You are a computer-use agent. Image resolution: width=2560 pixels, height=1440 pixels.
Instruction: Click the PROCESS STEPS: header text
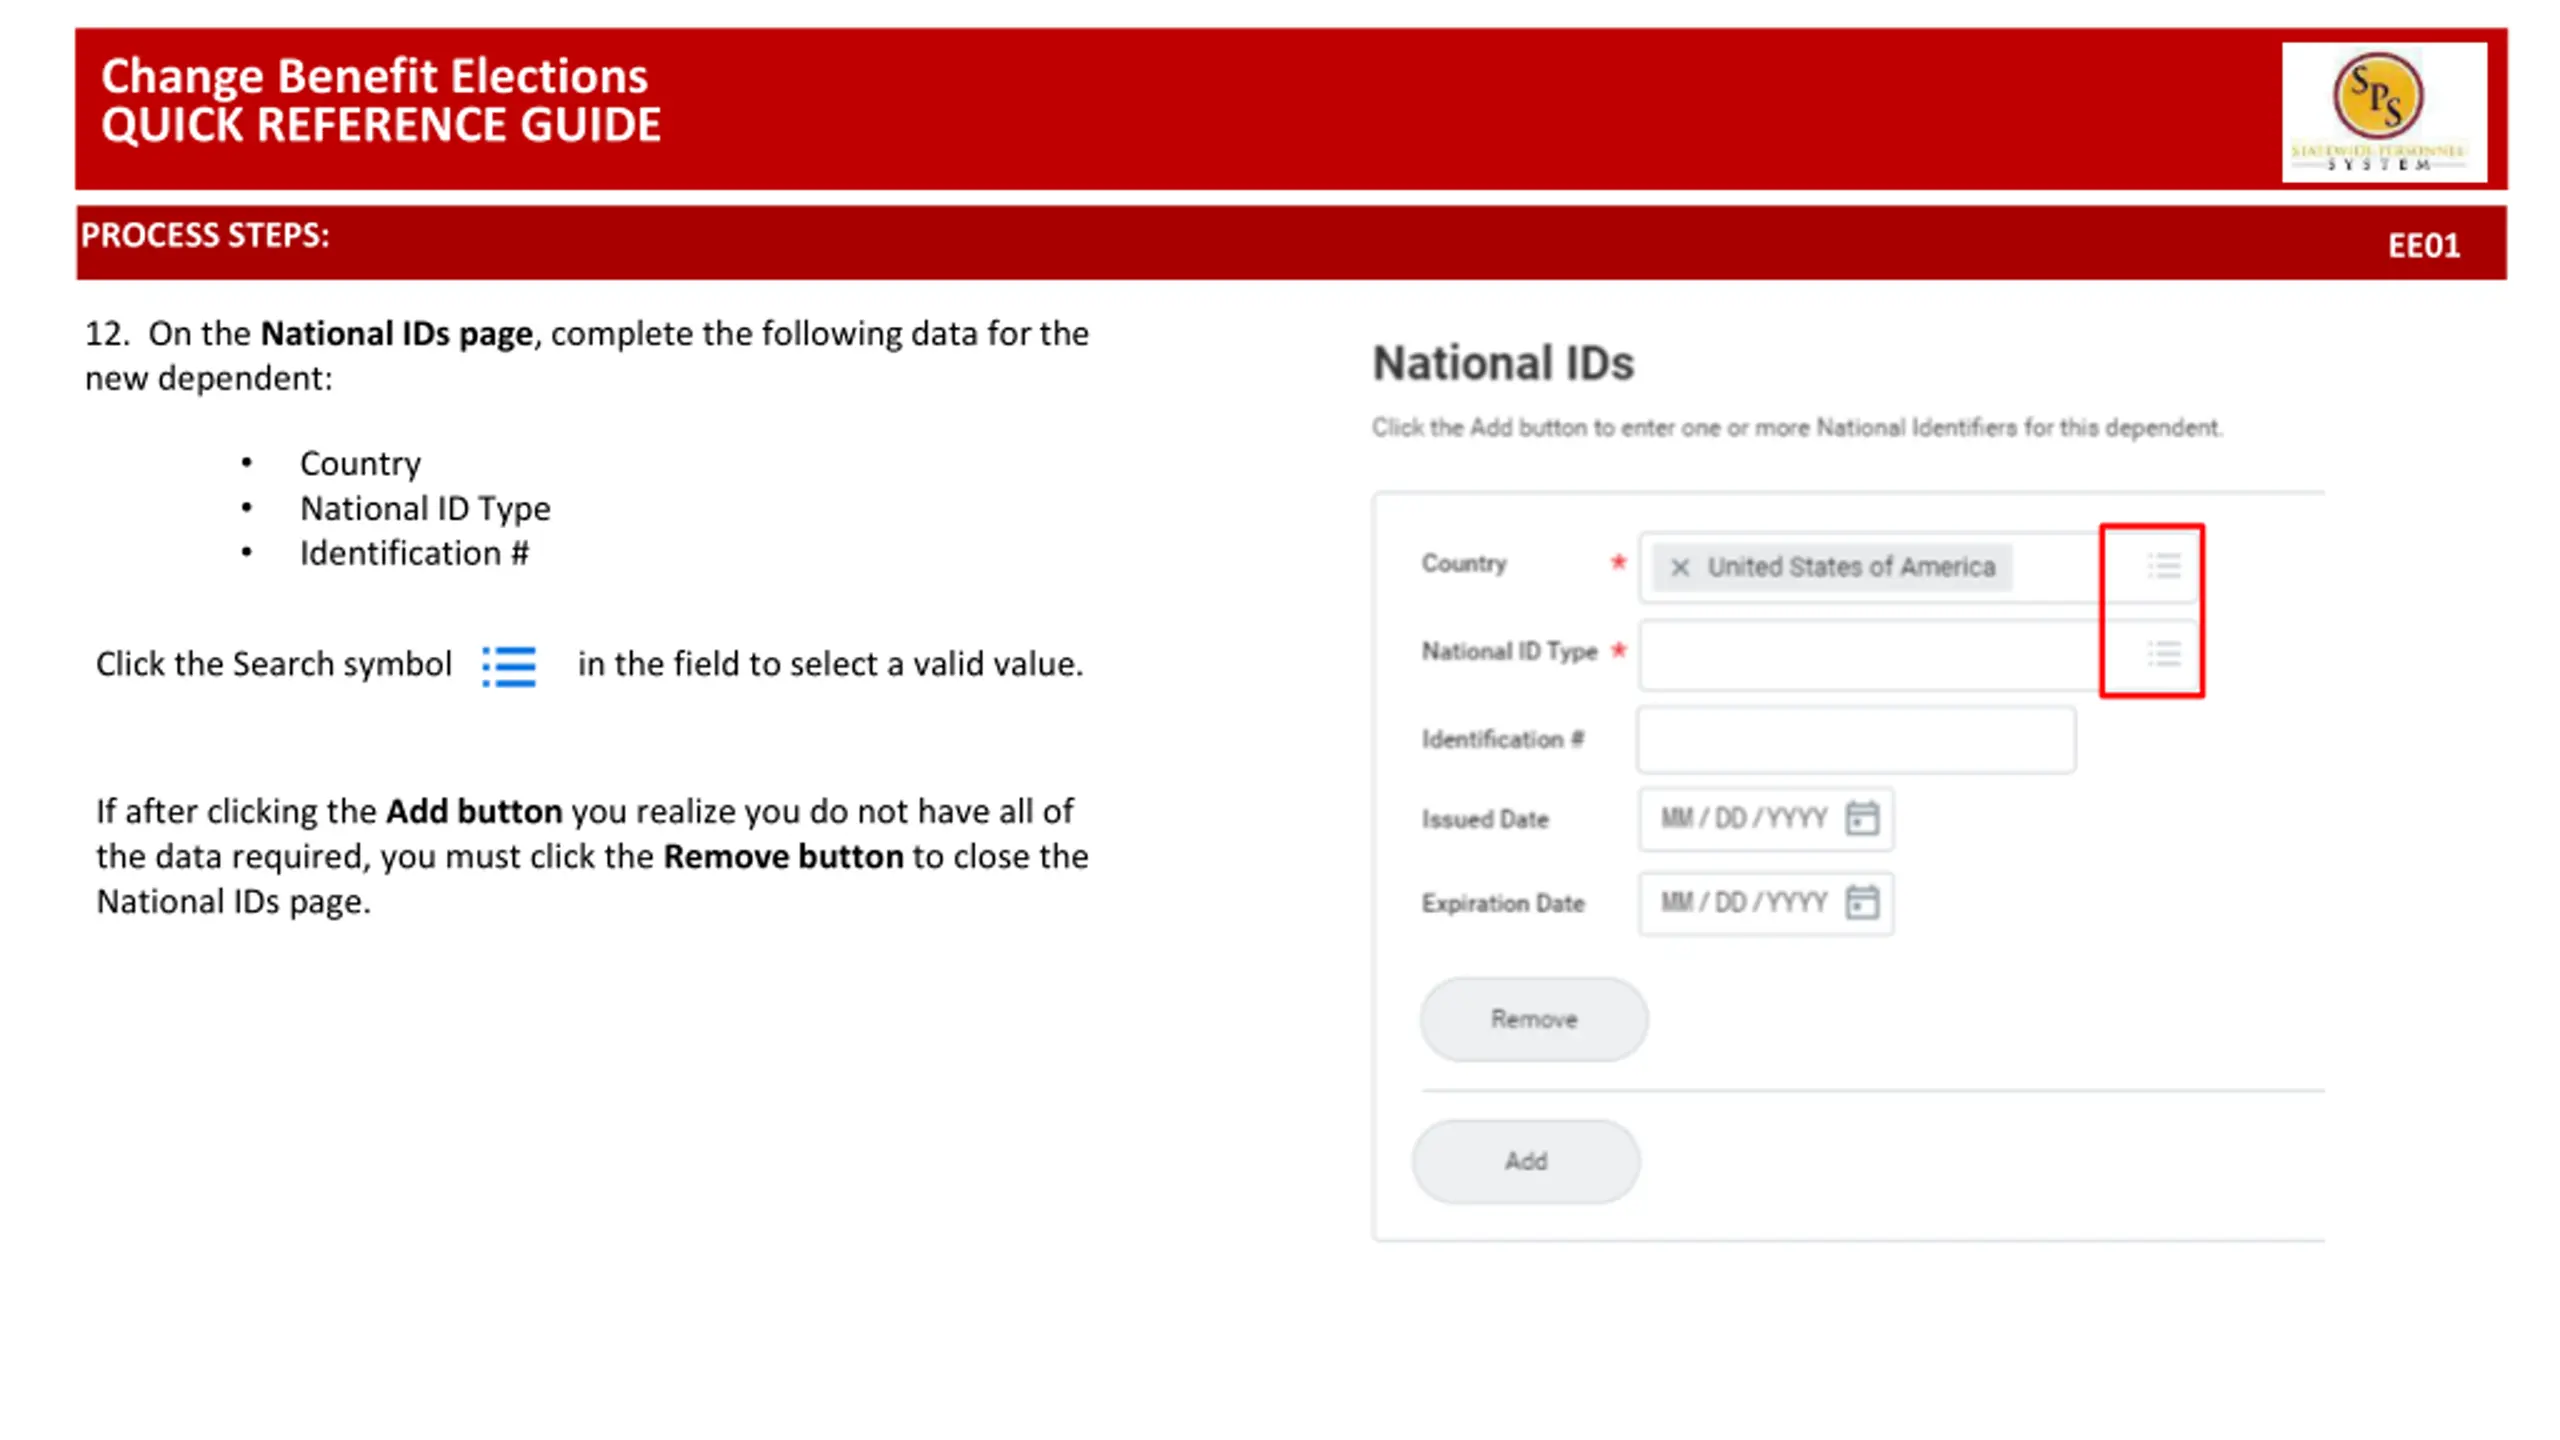click(205, 235)
